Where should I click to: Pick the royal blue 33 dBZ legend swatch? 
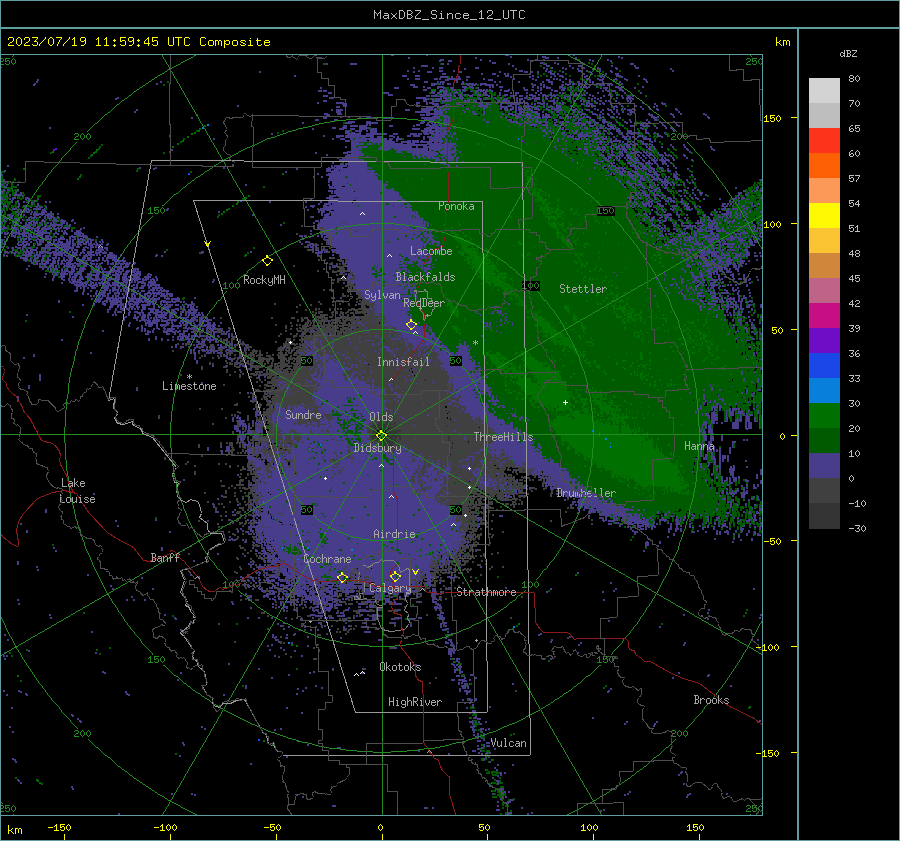coord(824,365)
